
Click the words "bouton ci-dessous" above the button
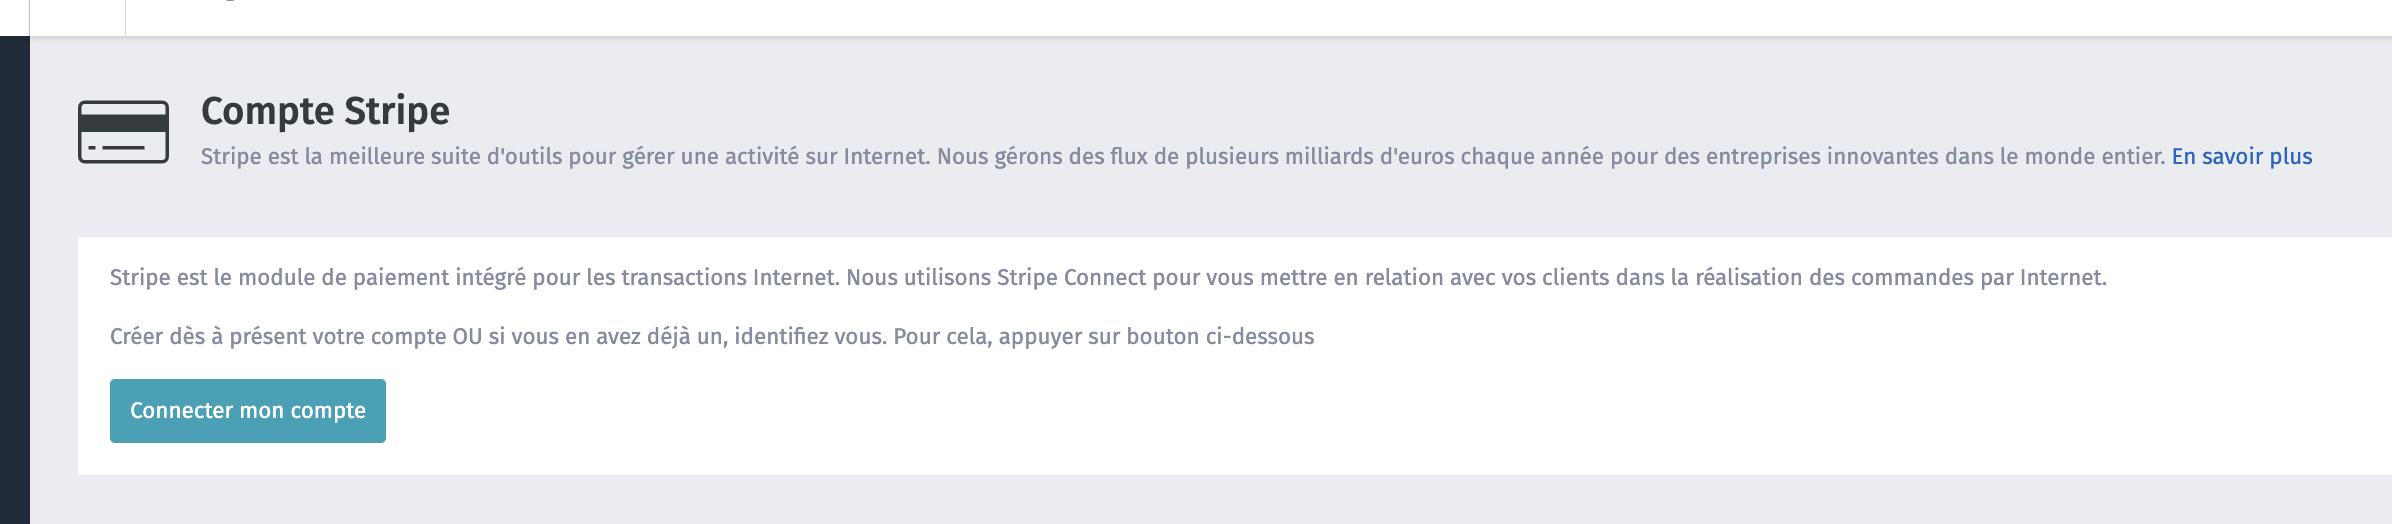pyautogui.click(x=1220, y=337)
